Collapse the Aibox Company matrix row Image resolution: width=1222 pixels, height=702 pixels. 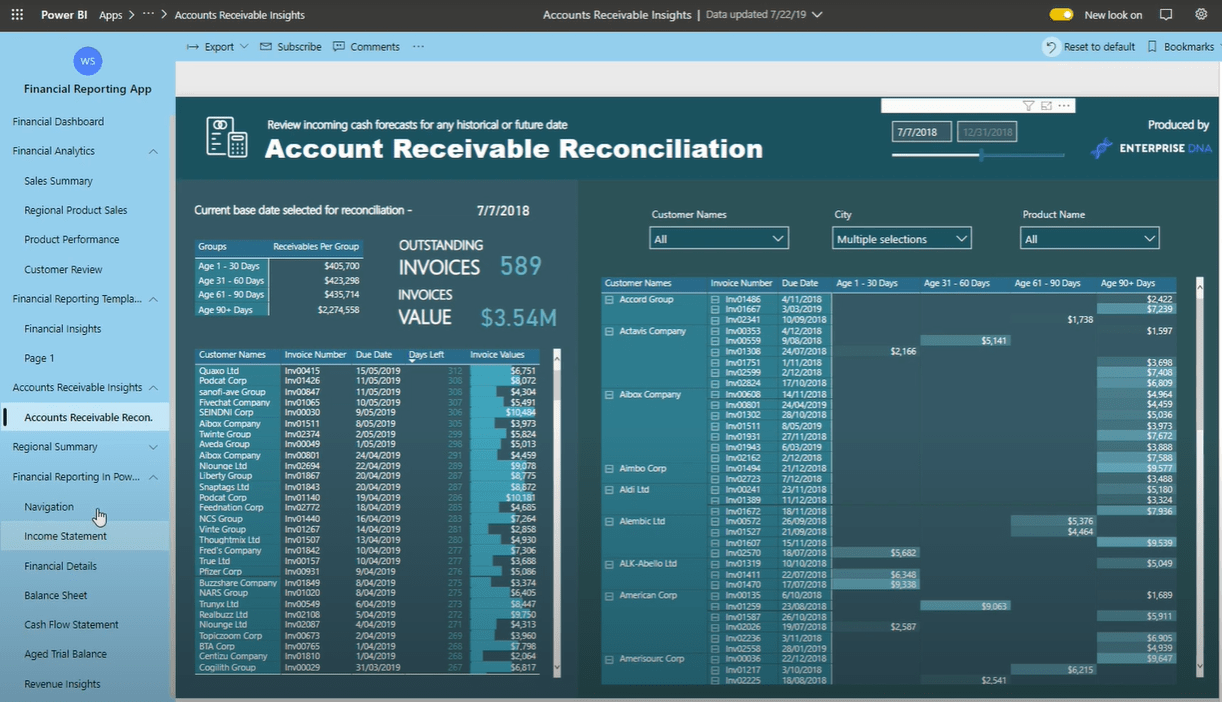pos(610,395)
